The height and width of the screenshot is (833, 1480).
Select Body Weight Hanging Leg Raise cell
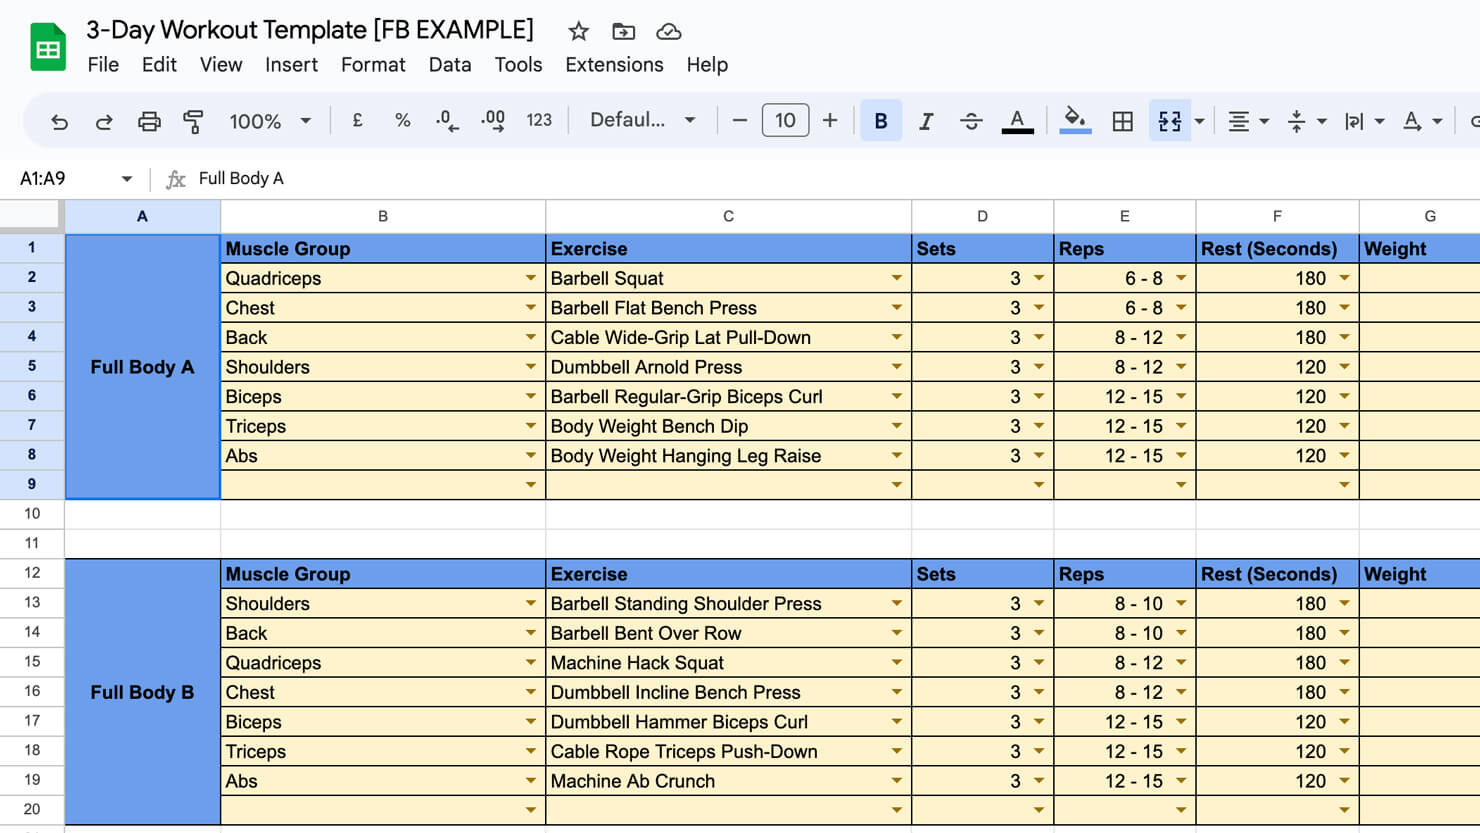click(x=728, y=456)
